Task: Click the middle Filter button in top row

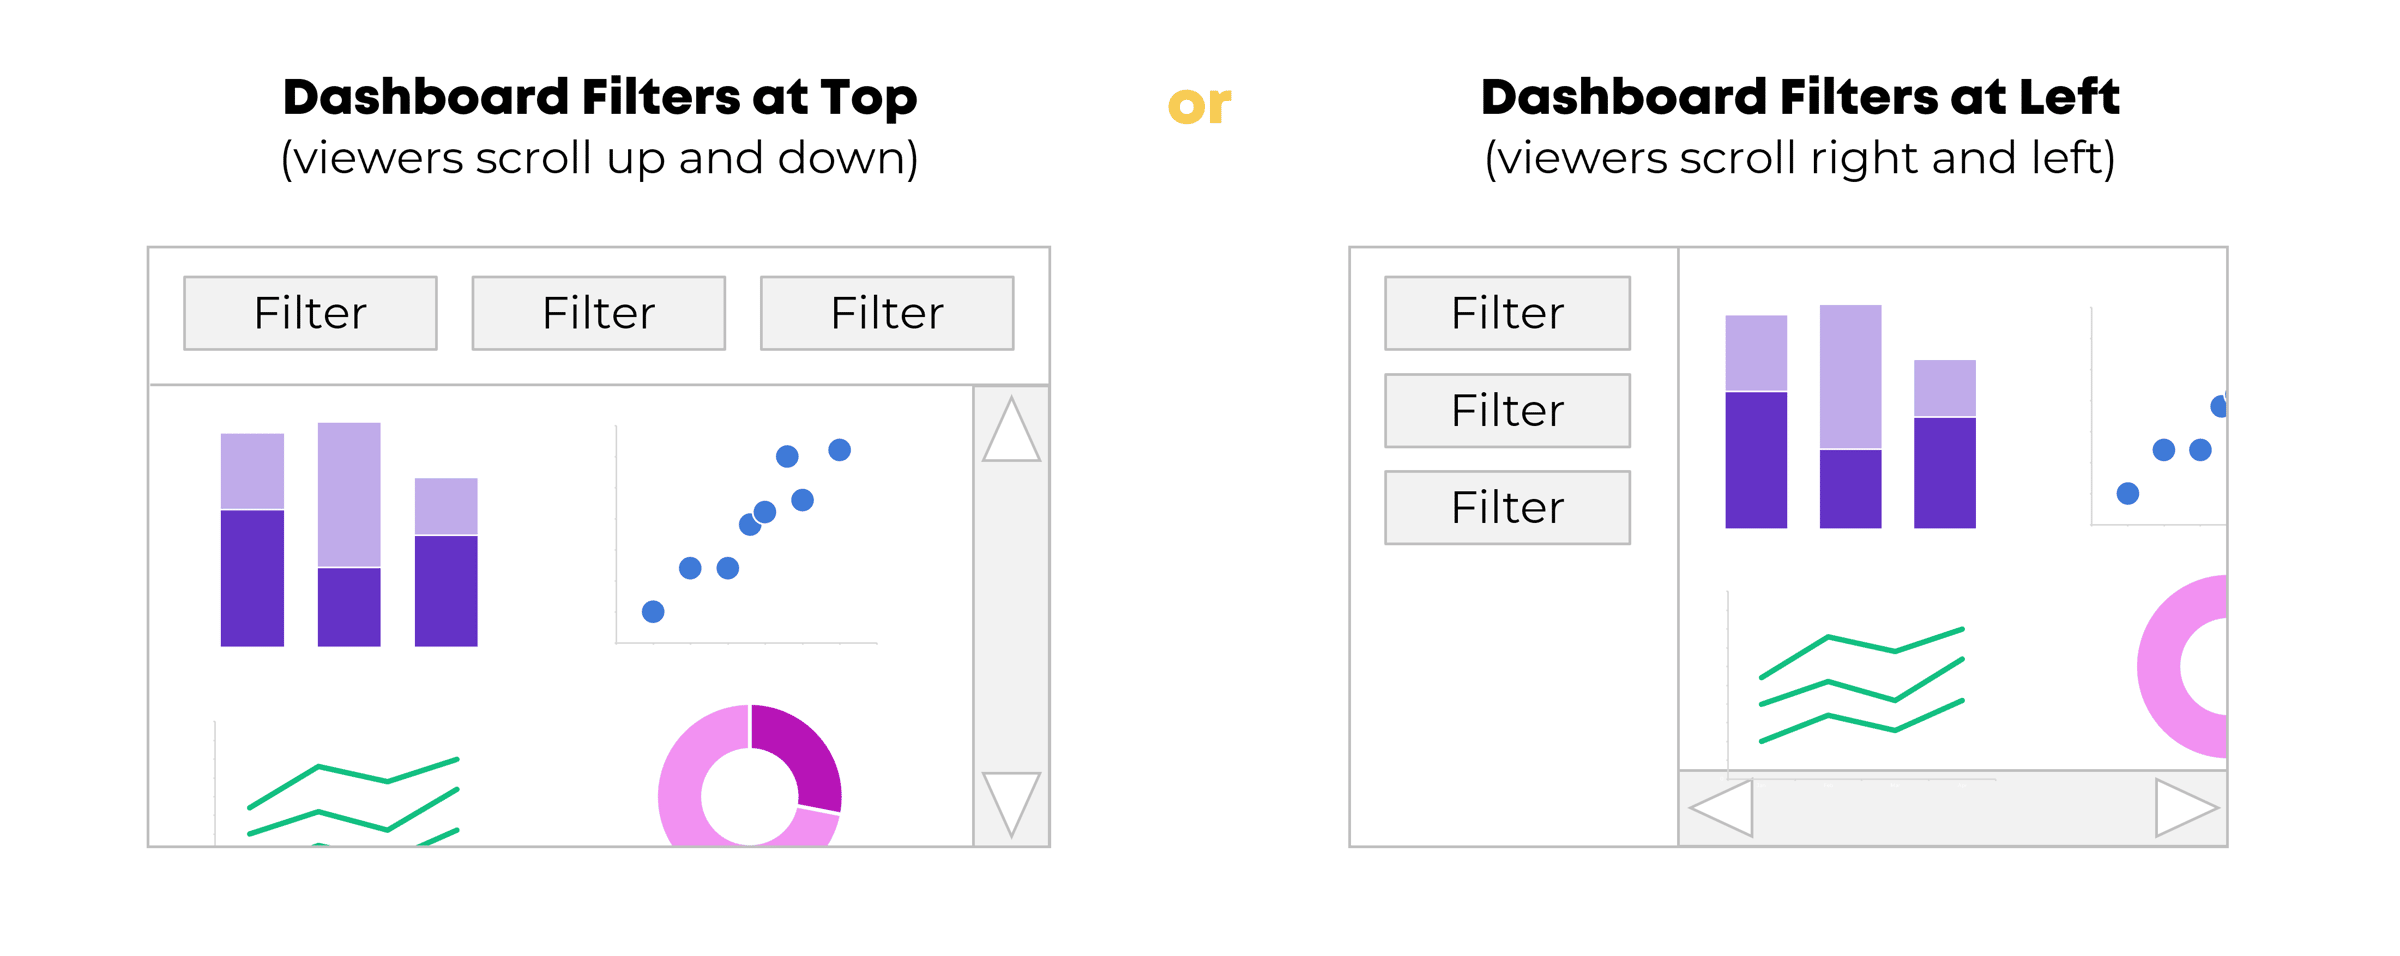Action: 598,313
